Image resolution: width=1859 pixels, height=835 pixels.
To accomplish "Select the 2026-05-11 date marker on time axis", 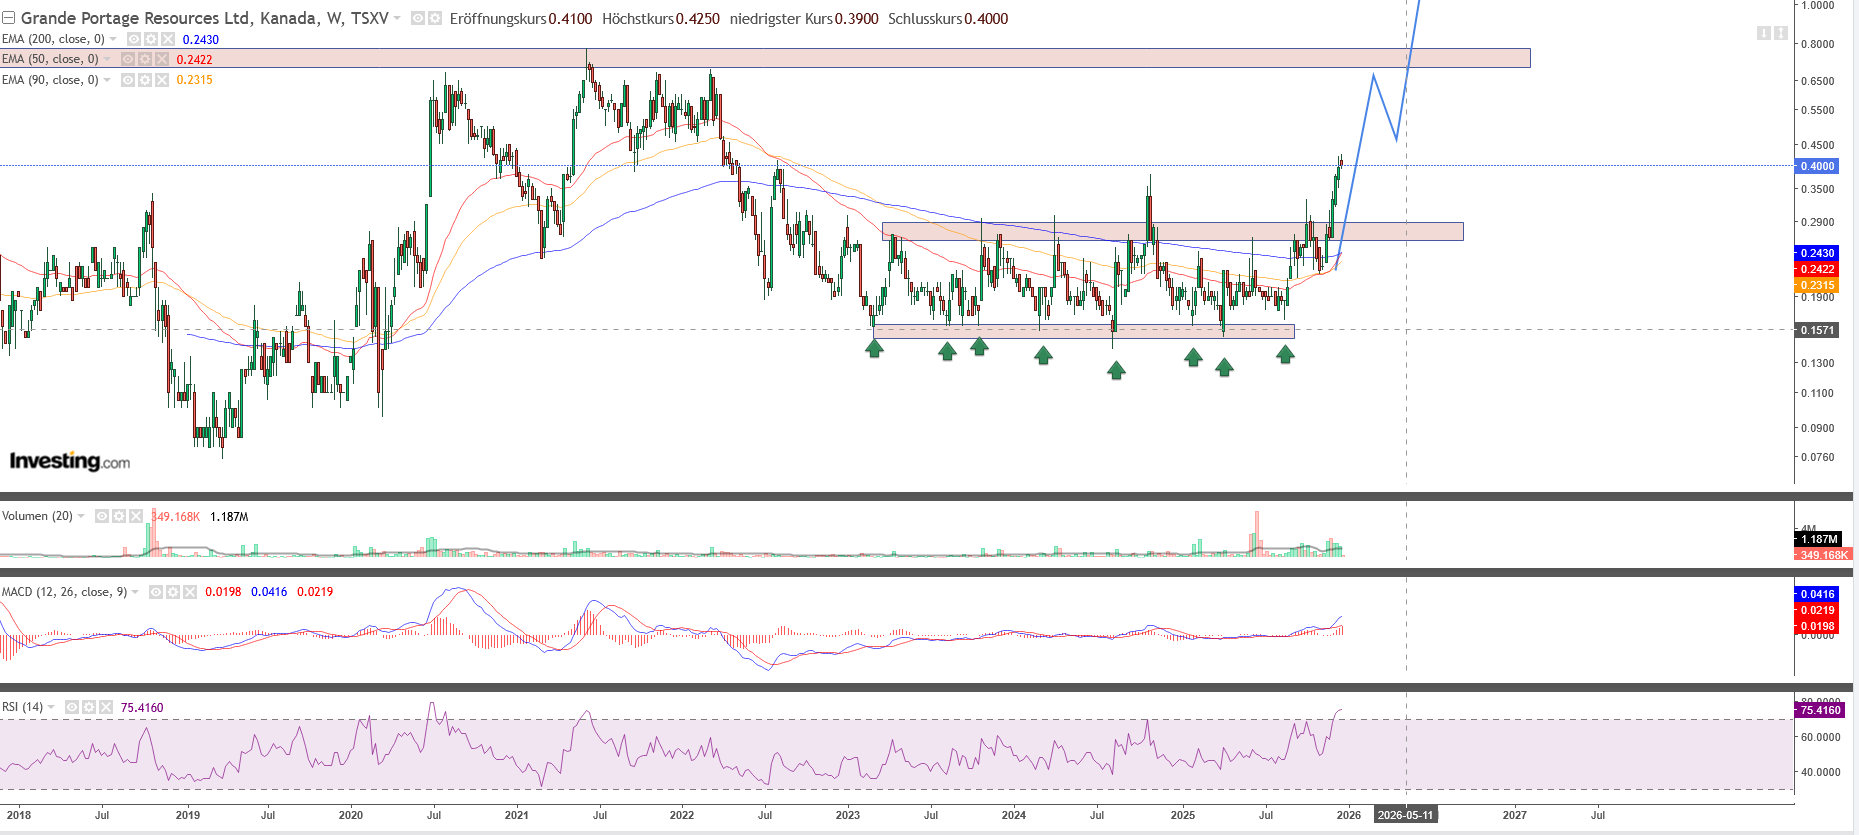I will pyautogui.click(x=1405, y=815).
